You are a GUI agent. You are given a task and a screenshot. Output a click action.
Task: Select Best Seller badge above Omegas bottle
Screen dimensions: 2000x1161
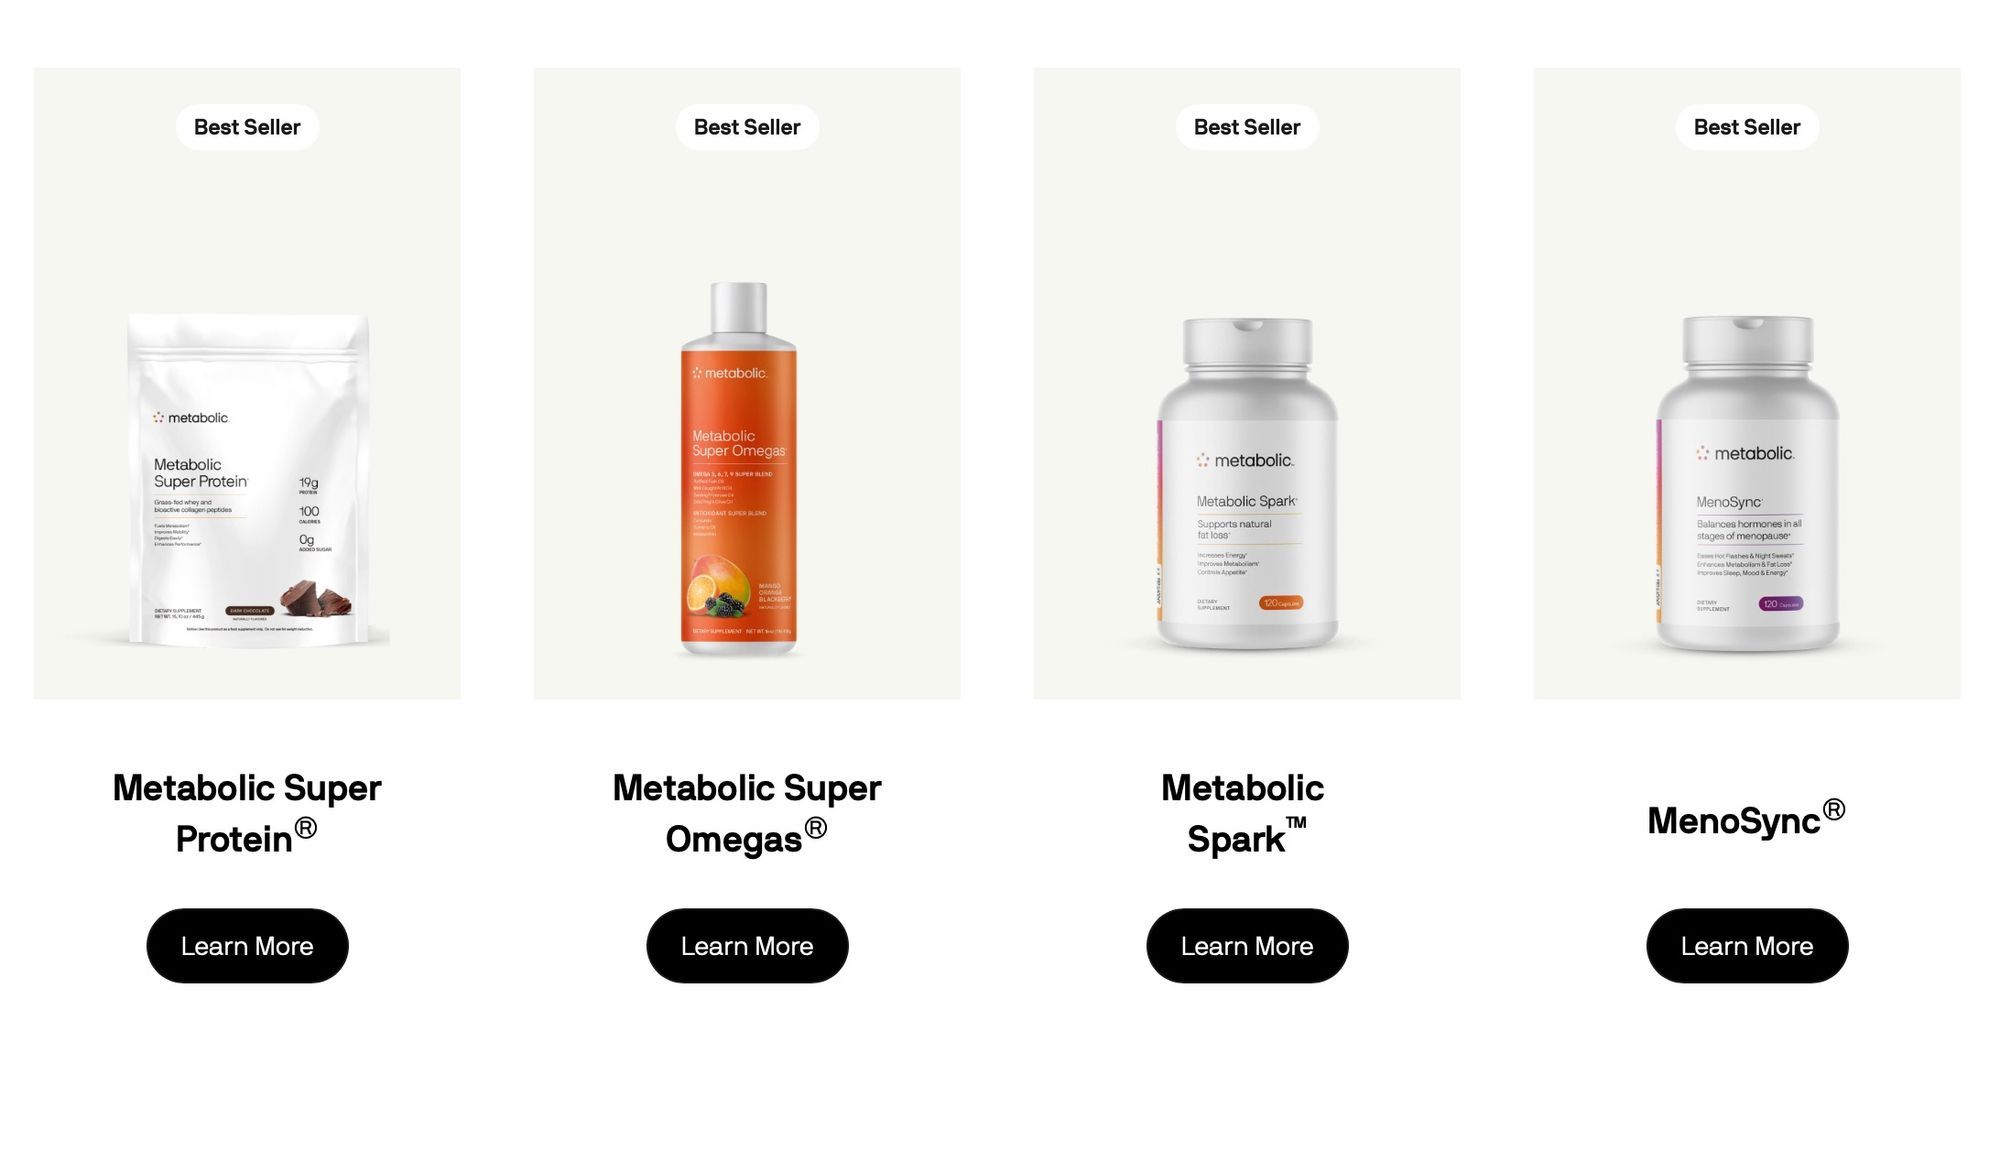747,127
